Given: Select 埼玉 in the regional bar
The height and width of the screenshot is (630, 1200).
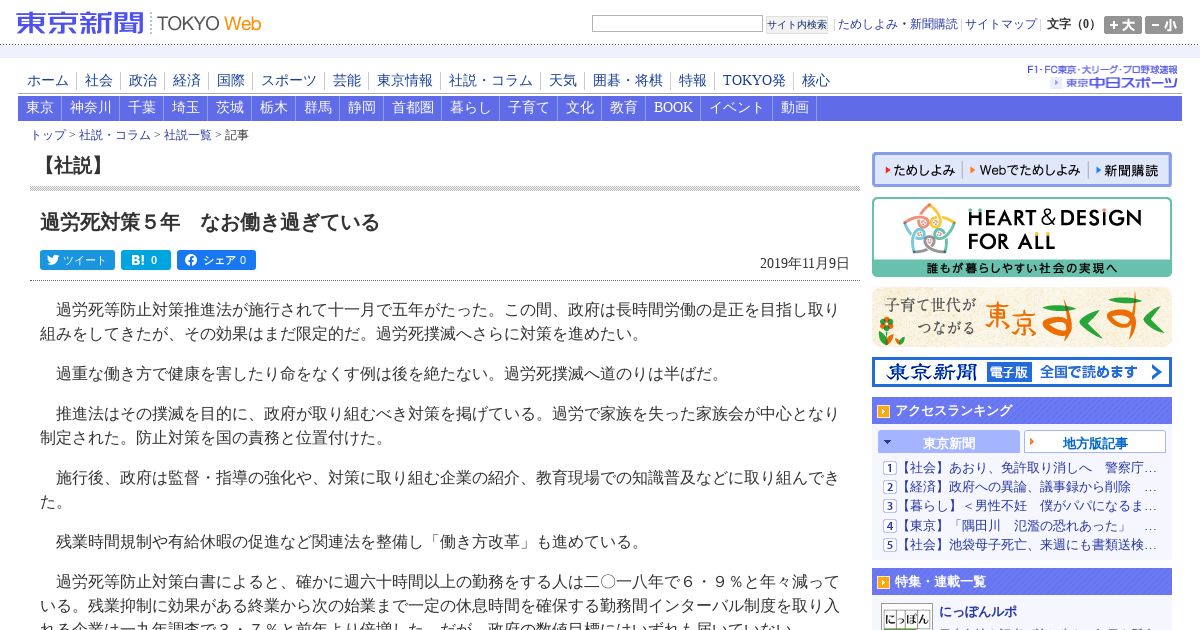Looking at the screenshot, I should click(x=186, y=108).
